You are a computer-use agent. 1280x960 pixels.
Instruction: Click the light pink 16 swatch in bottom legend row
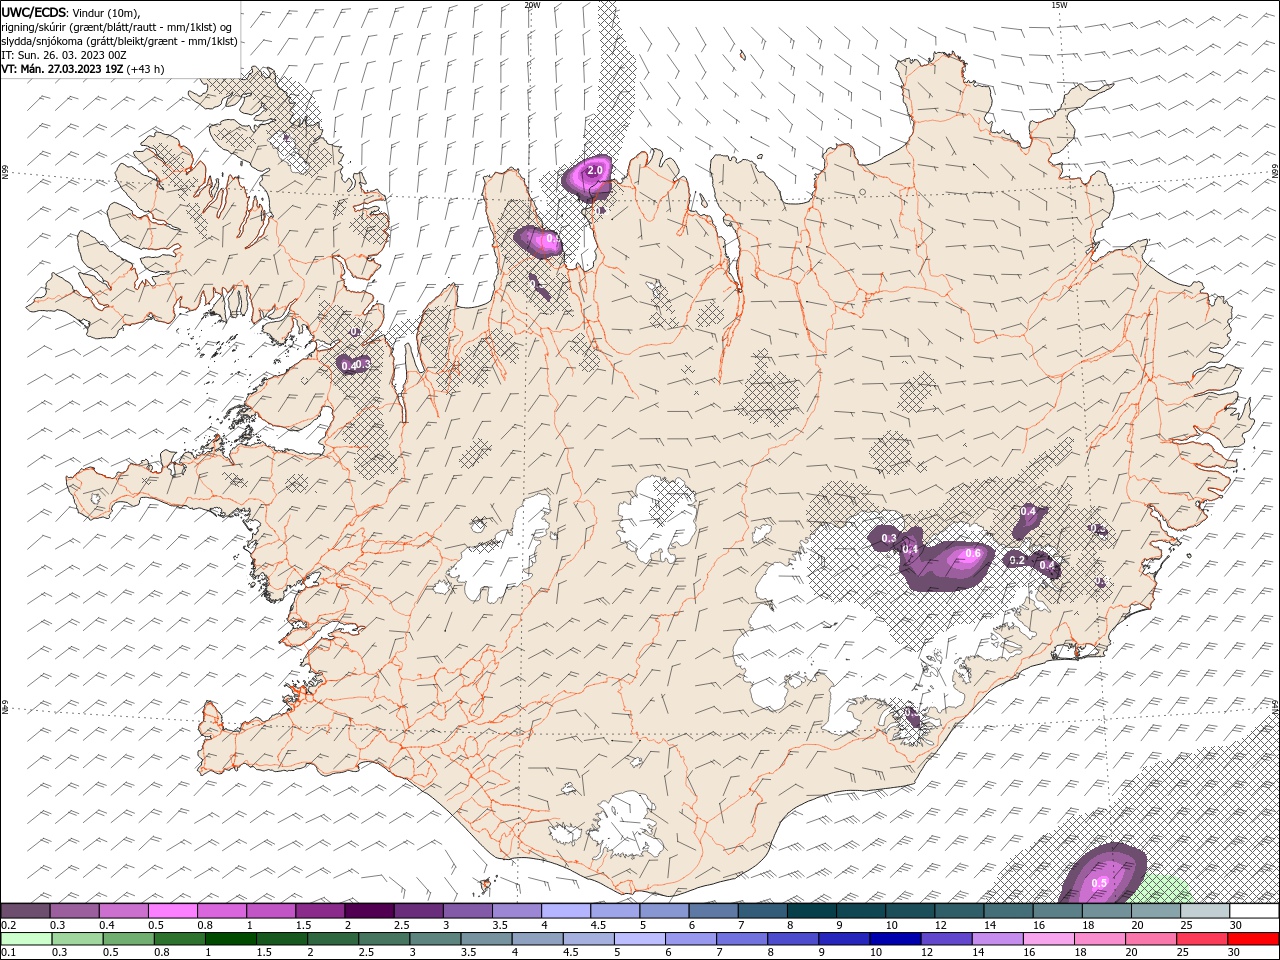(1047, 939)
